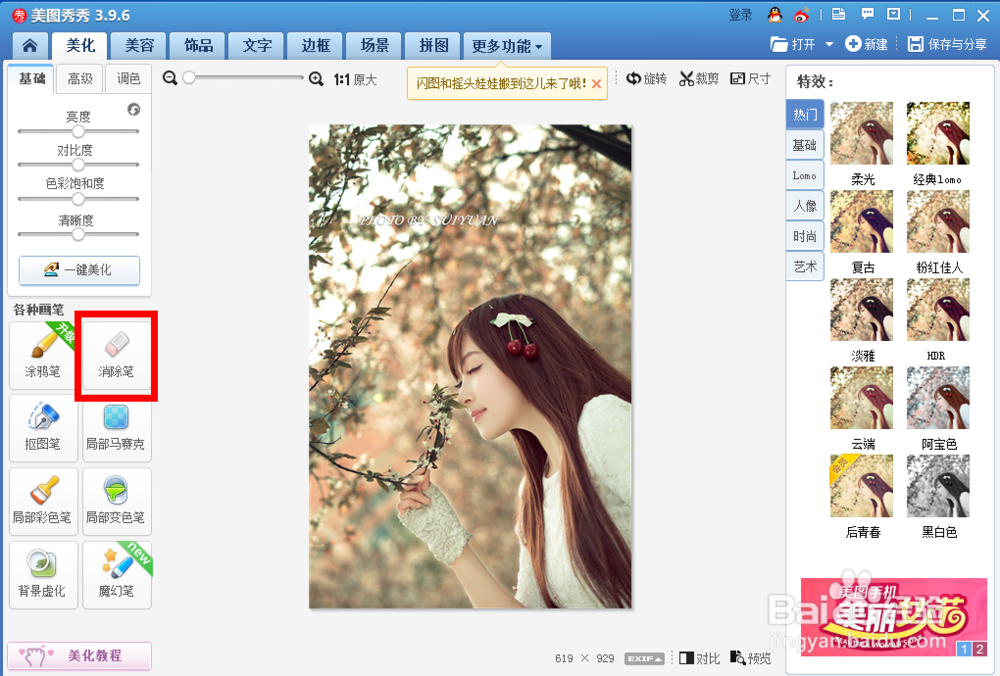Switch to the 边框 tab

[x=316, y=45]
